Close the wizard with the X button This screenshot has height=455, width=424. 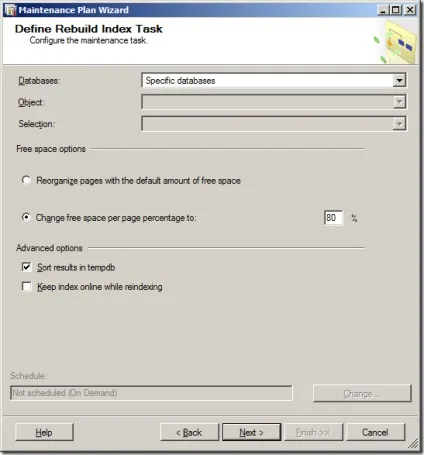(x=410, y=10)
